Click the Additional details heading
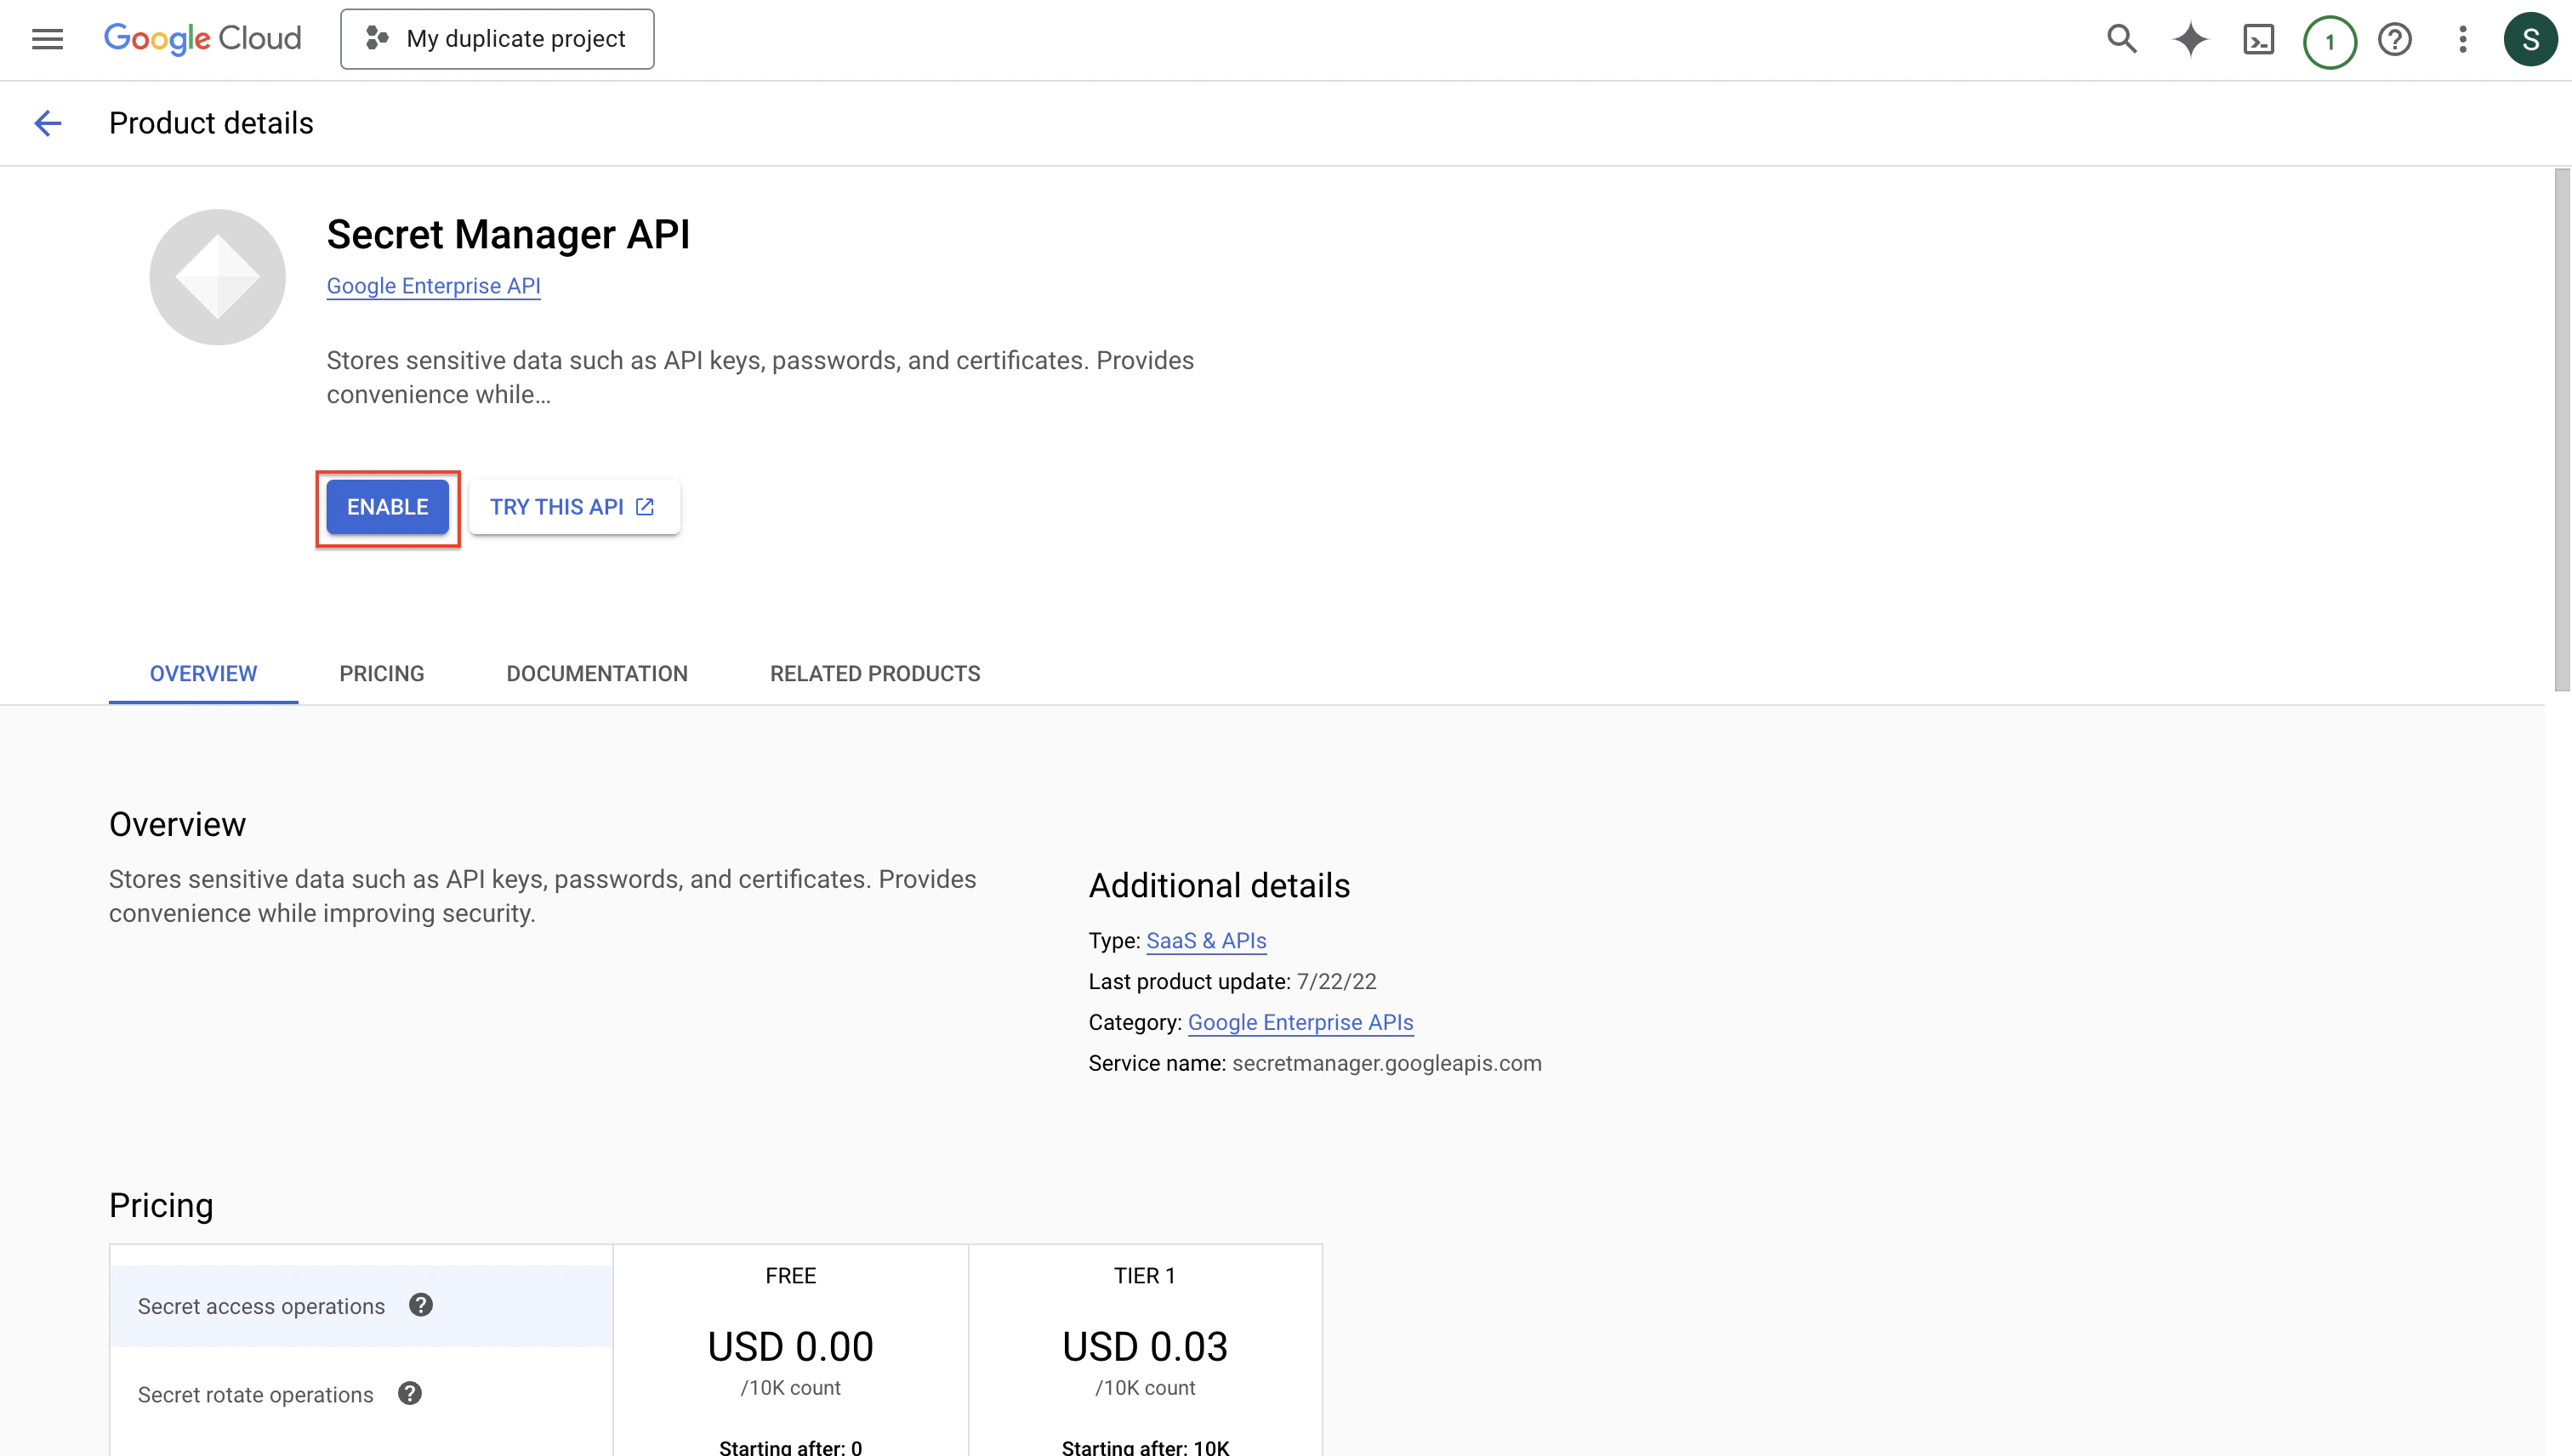 (1219, 886)
